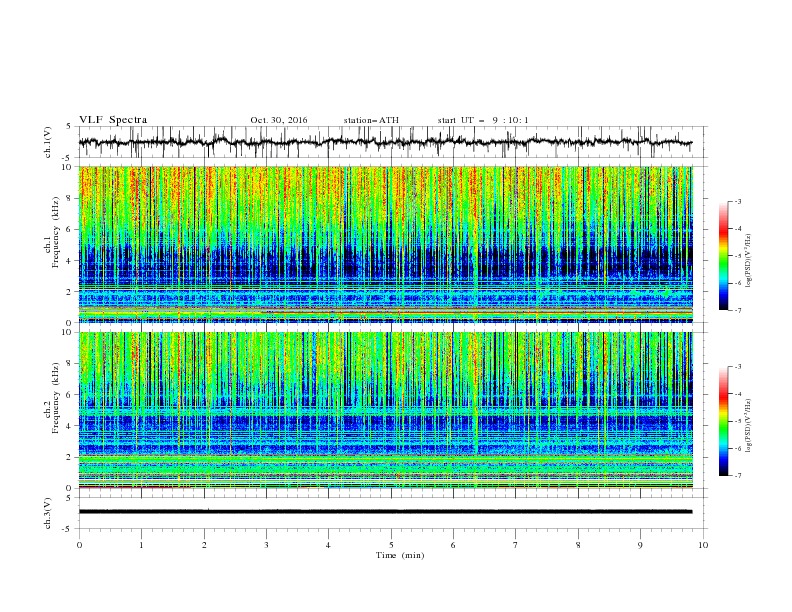
Task: Click the ch.2 spectrogram colorbar
Action: coord(724,421)
